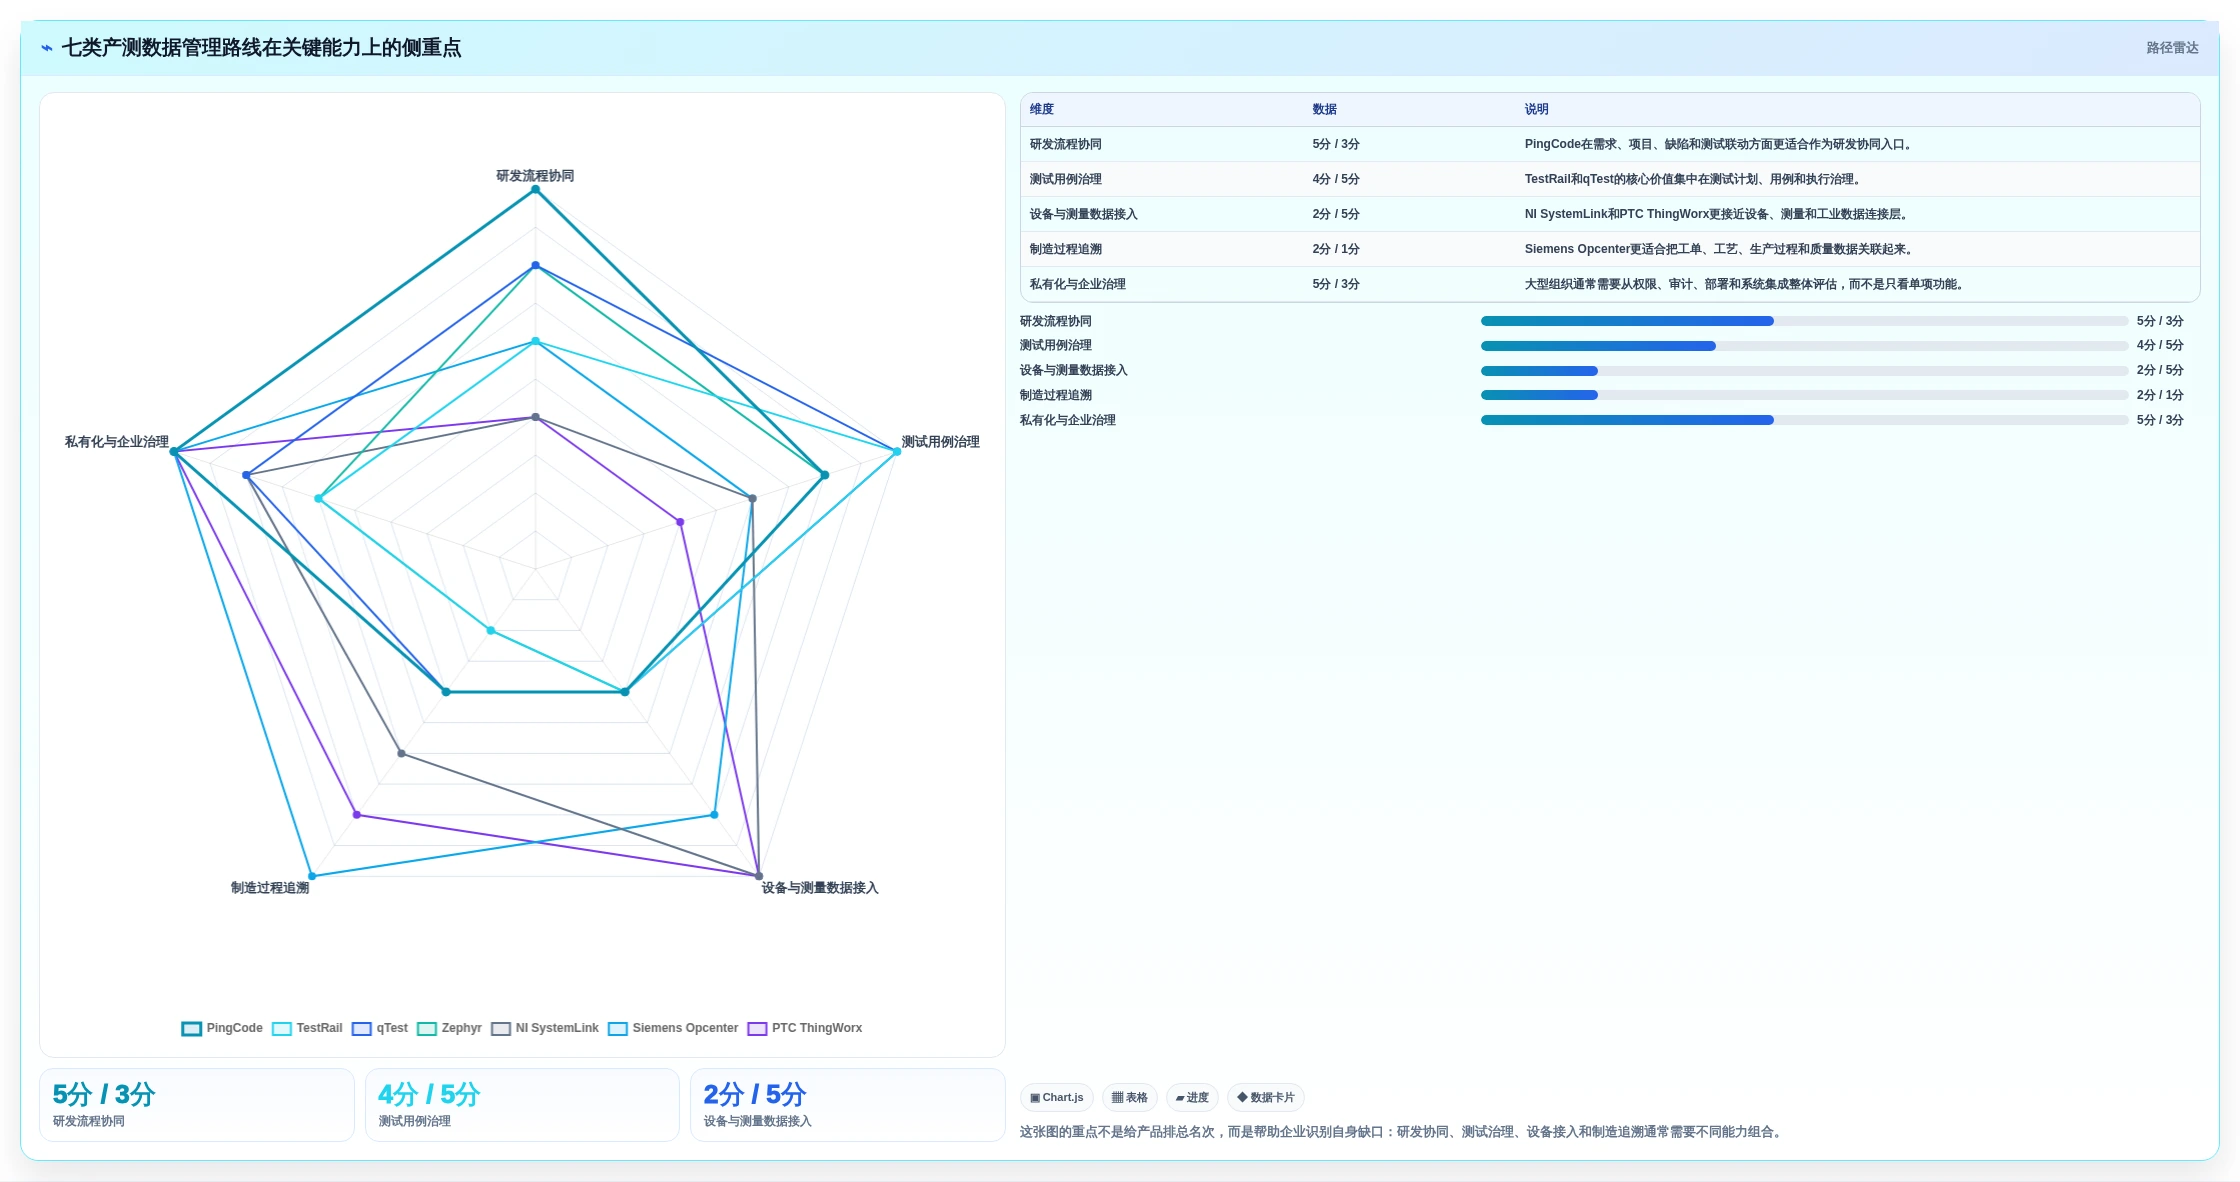Screen dimensions: 2240x1182
Task: Toggle the PingCode legend swatch
Action: coord(192,1028)
